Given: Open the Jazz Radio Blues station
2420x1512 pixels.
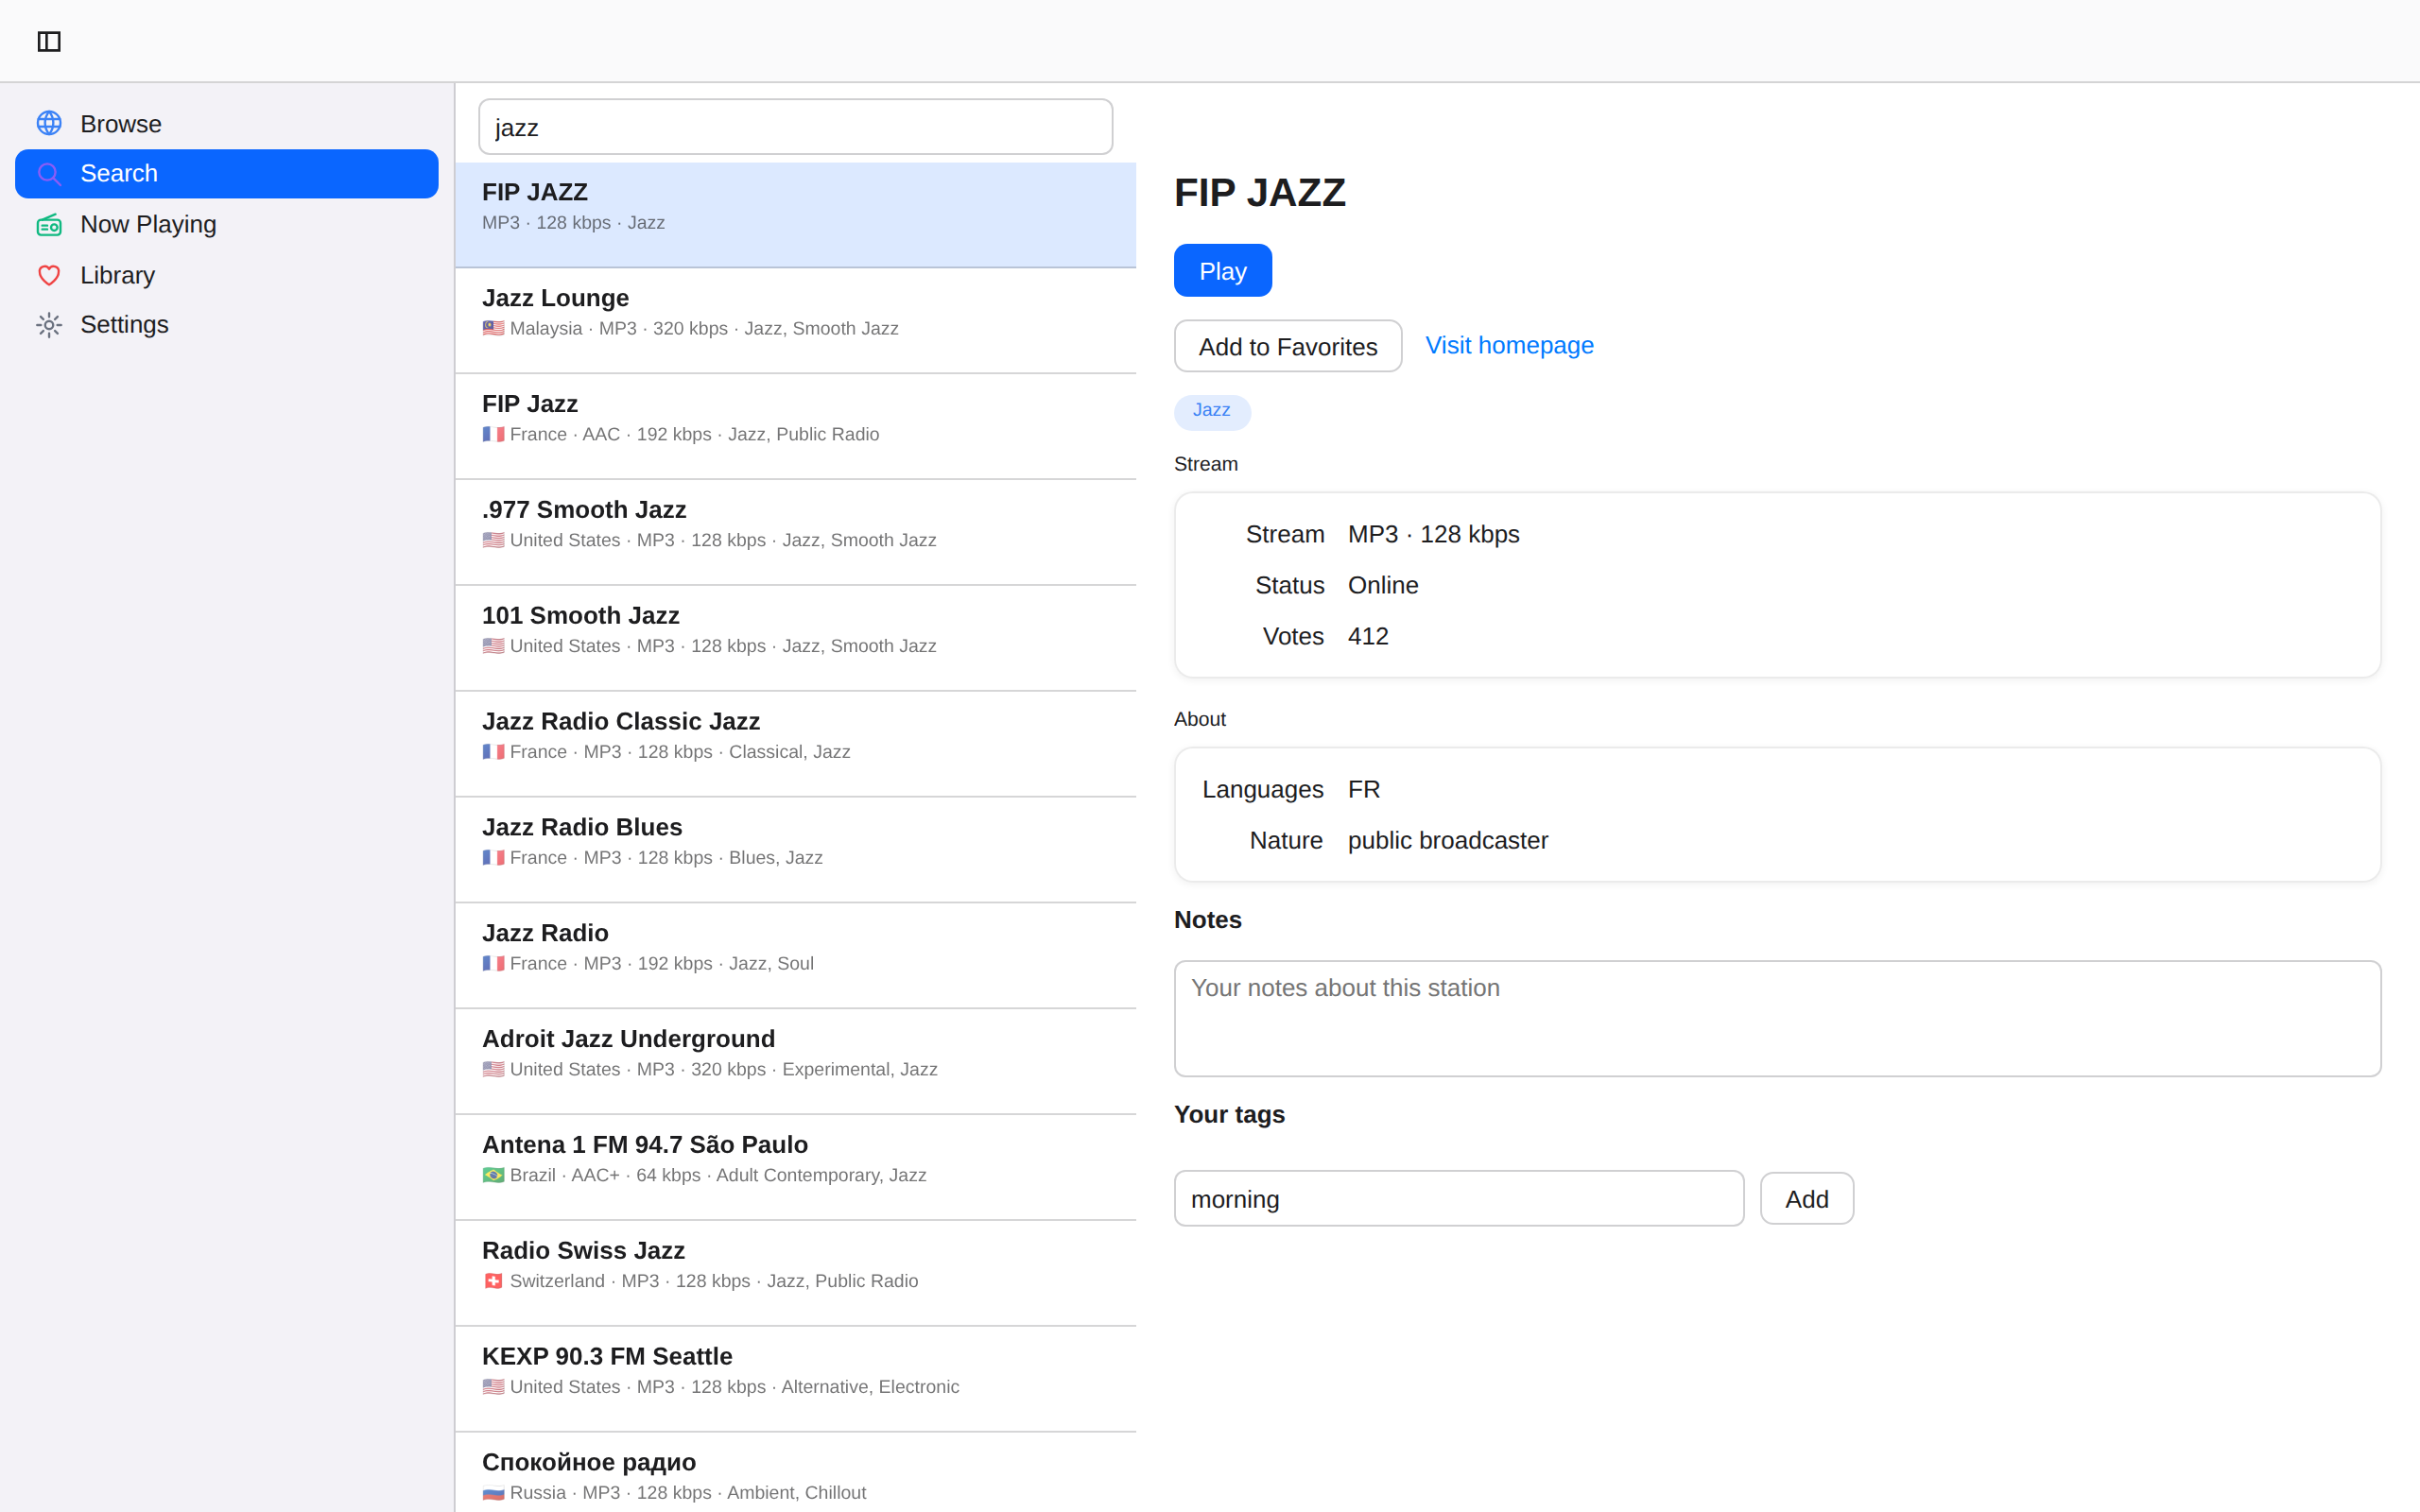Looking at the screenshot, I should pos(795,851).
